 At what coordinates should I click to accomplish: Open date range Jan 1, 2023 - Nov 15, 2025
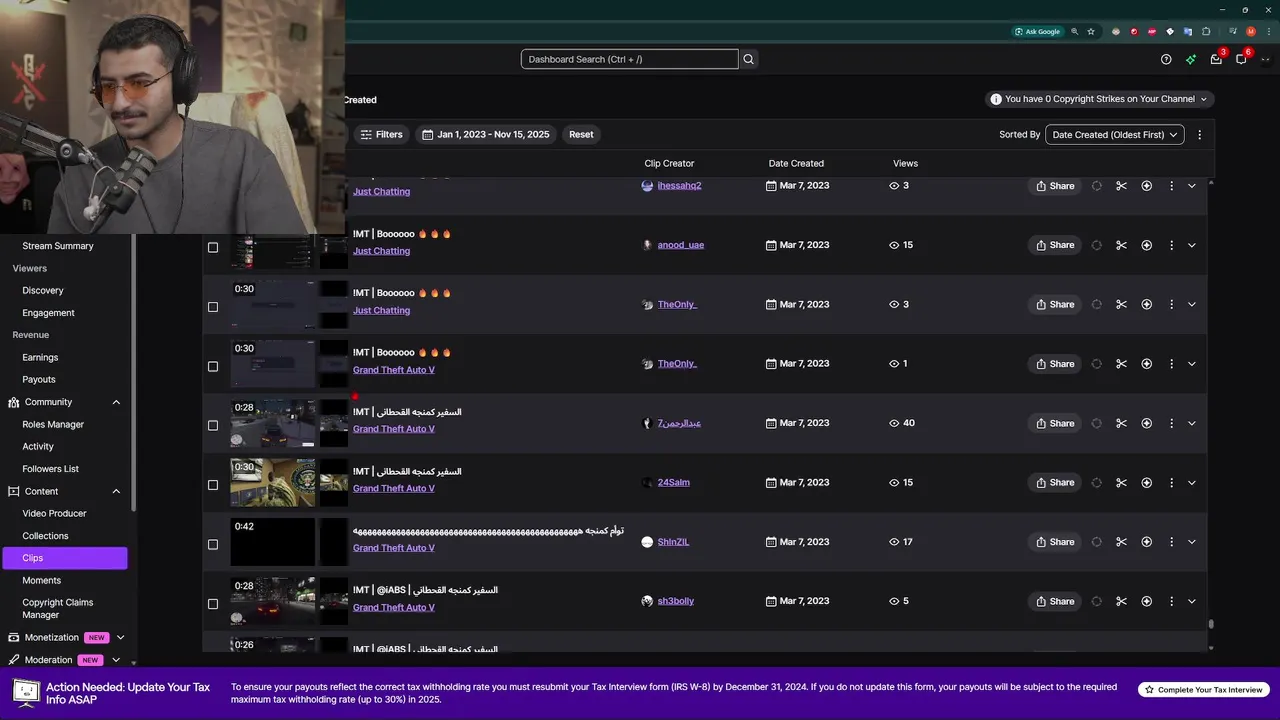coord(486,134)
